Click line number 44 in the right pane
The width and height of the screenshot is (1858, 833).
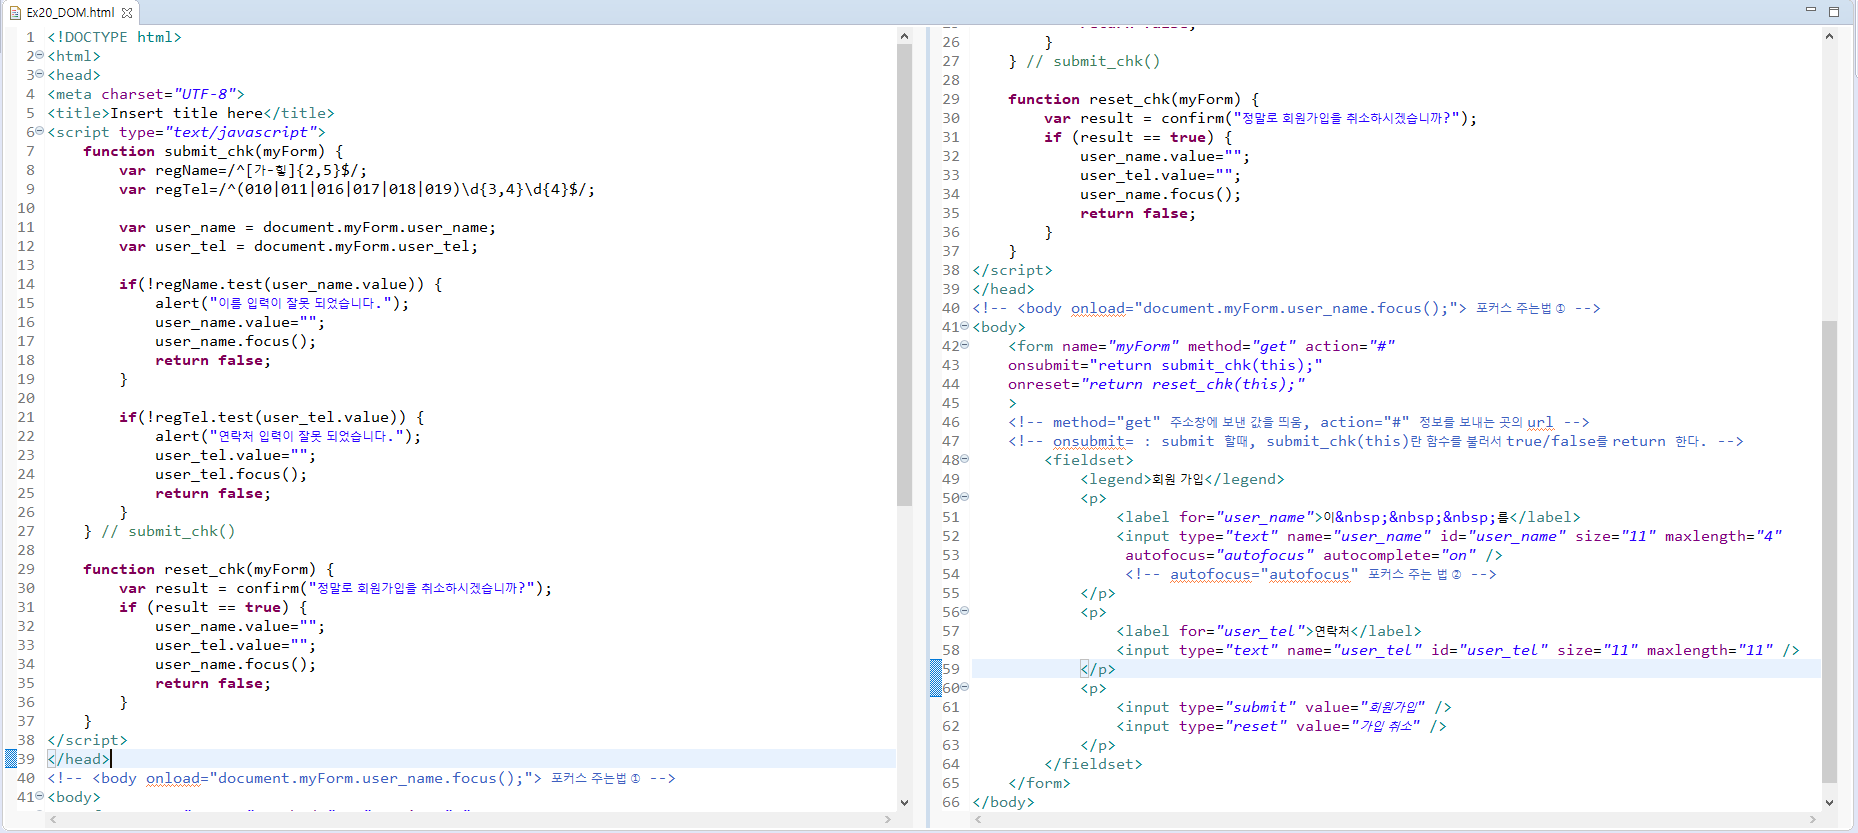950,384
